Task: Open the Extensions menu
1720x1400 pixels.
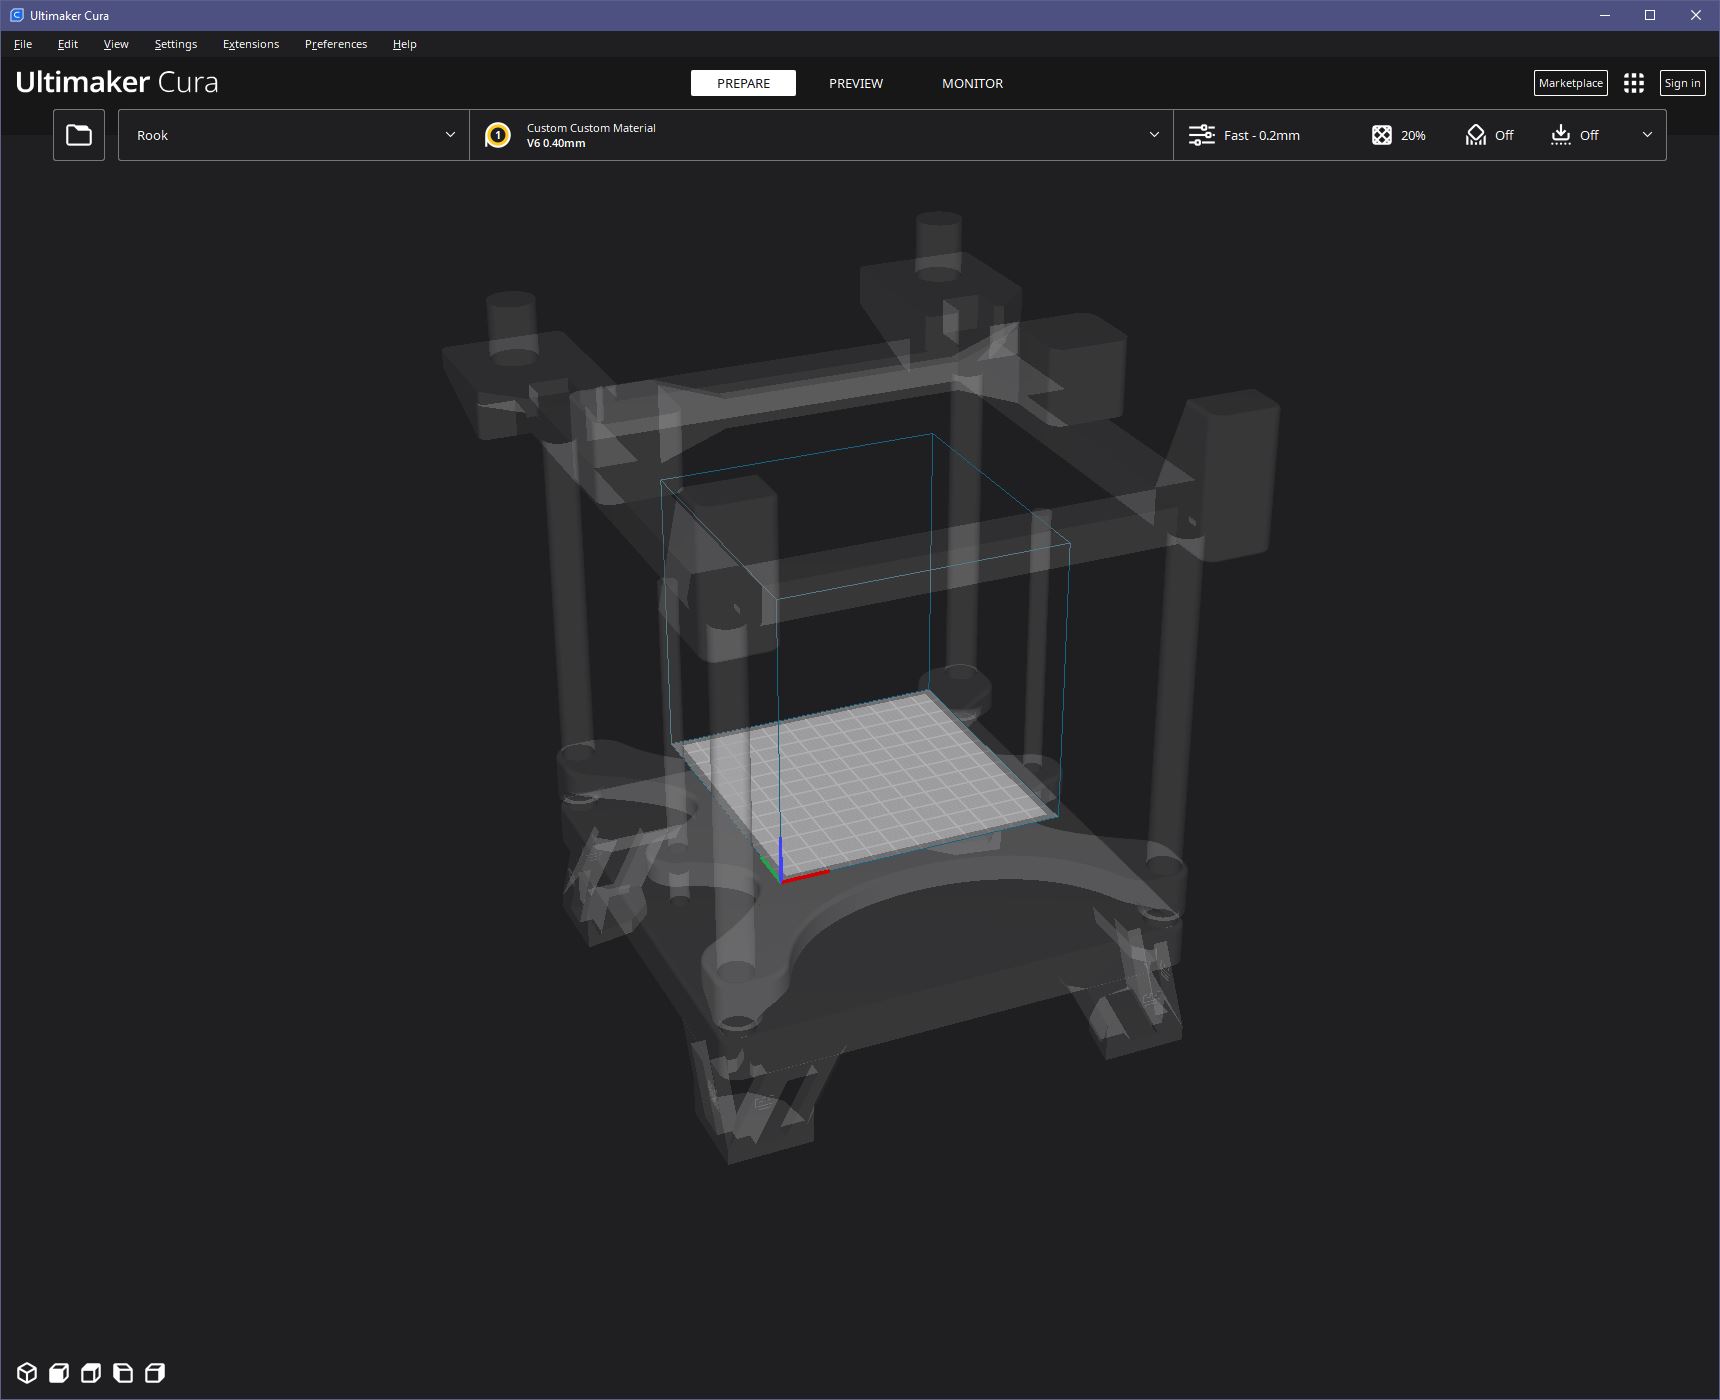Action: [251, 44]
